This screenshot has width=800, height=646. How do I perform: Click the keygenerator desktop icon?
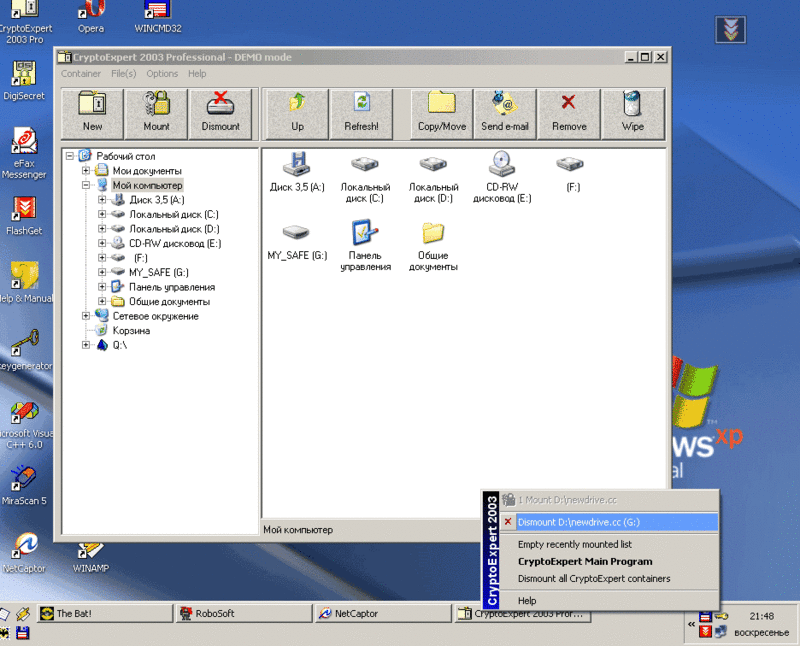point(26,350)
